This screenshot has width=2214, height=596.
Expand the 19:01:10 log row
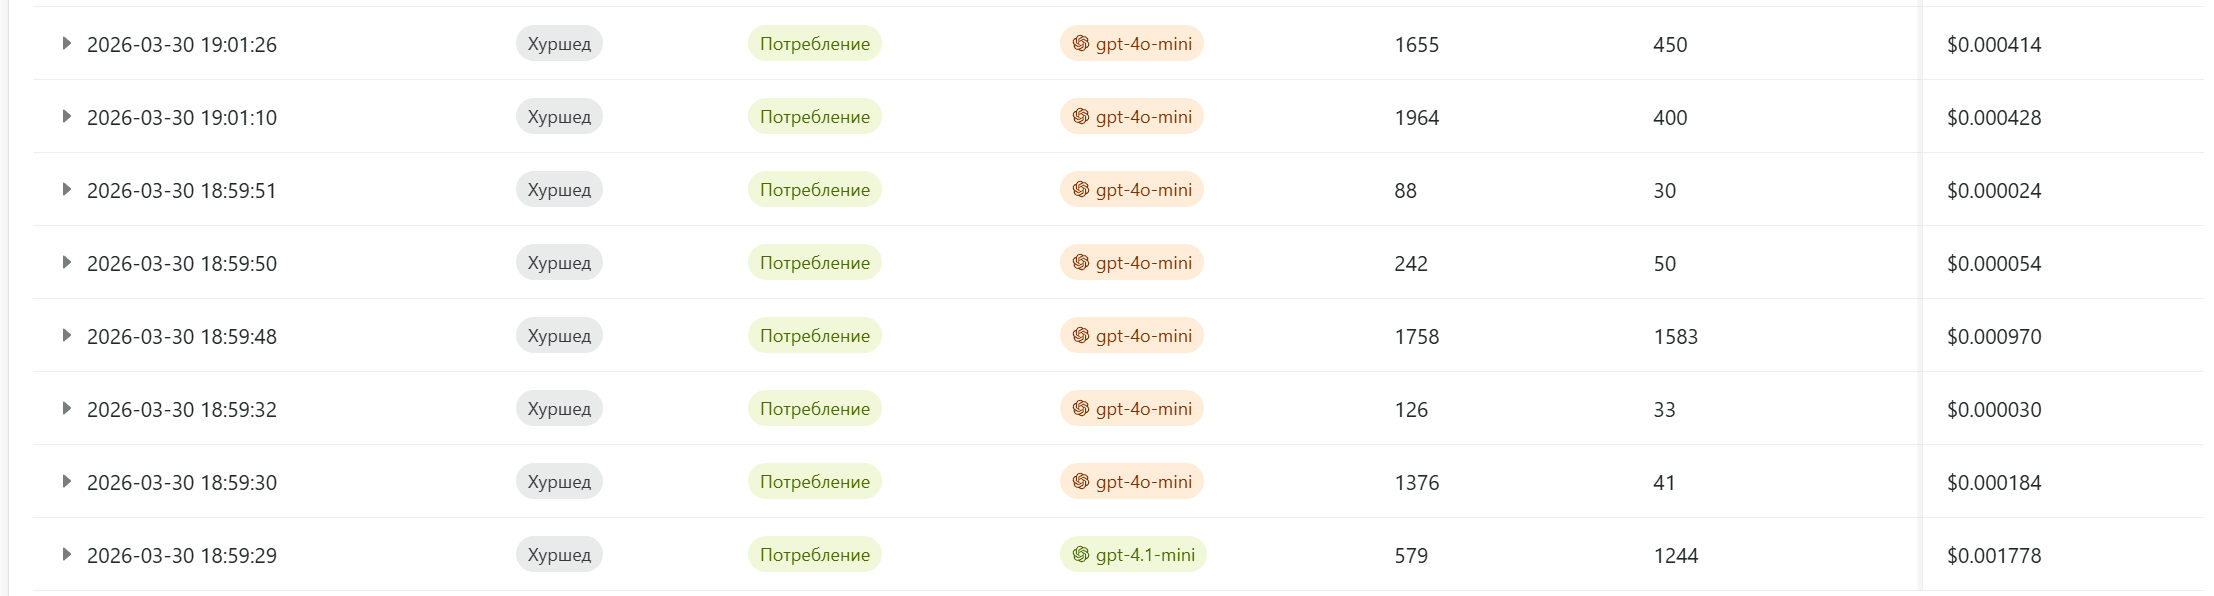click(x=66, y=116)
